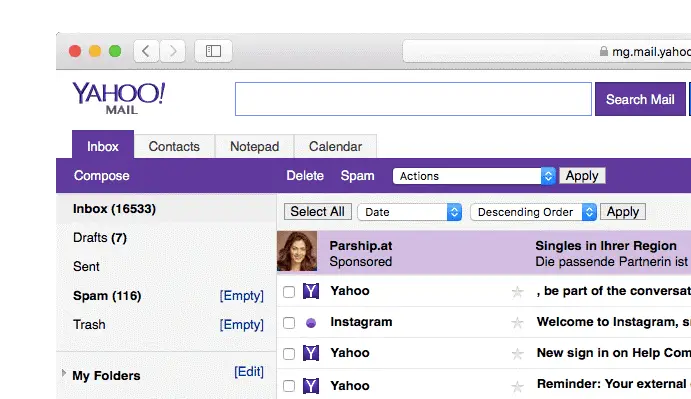The image size is (691, 399).
Task: Open the Date sort dropdown
Action: (x=409, y=212)
